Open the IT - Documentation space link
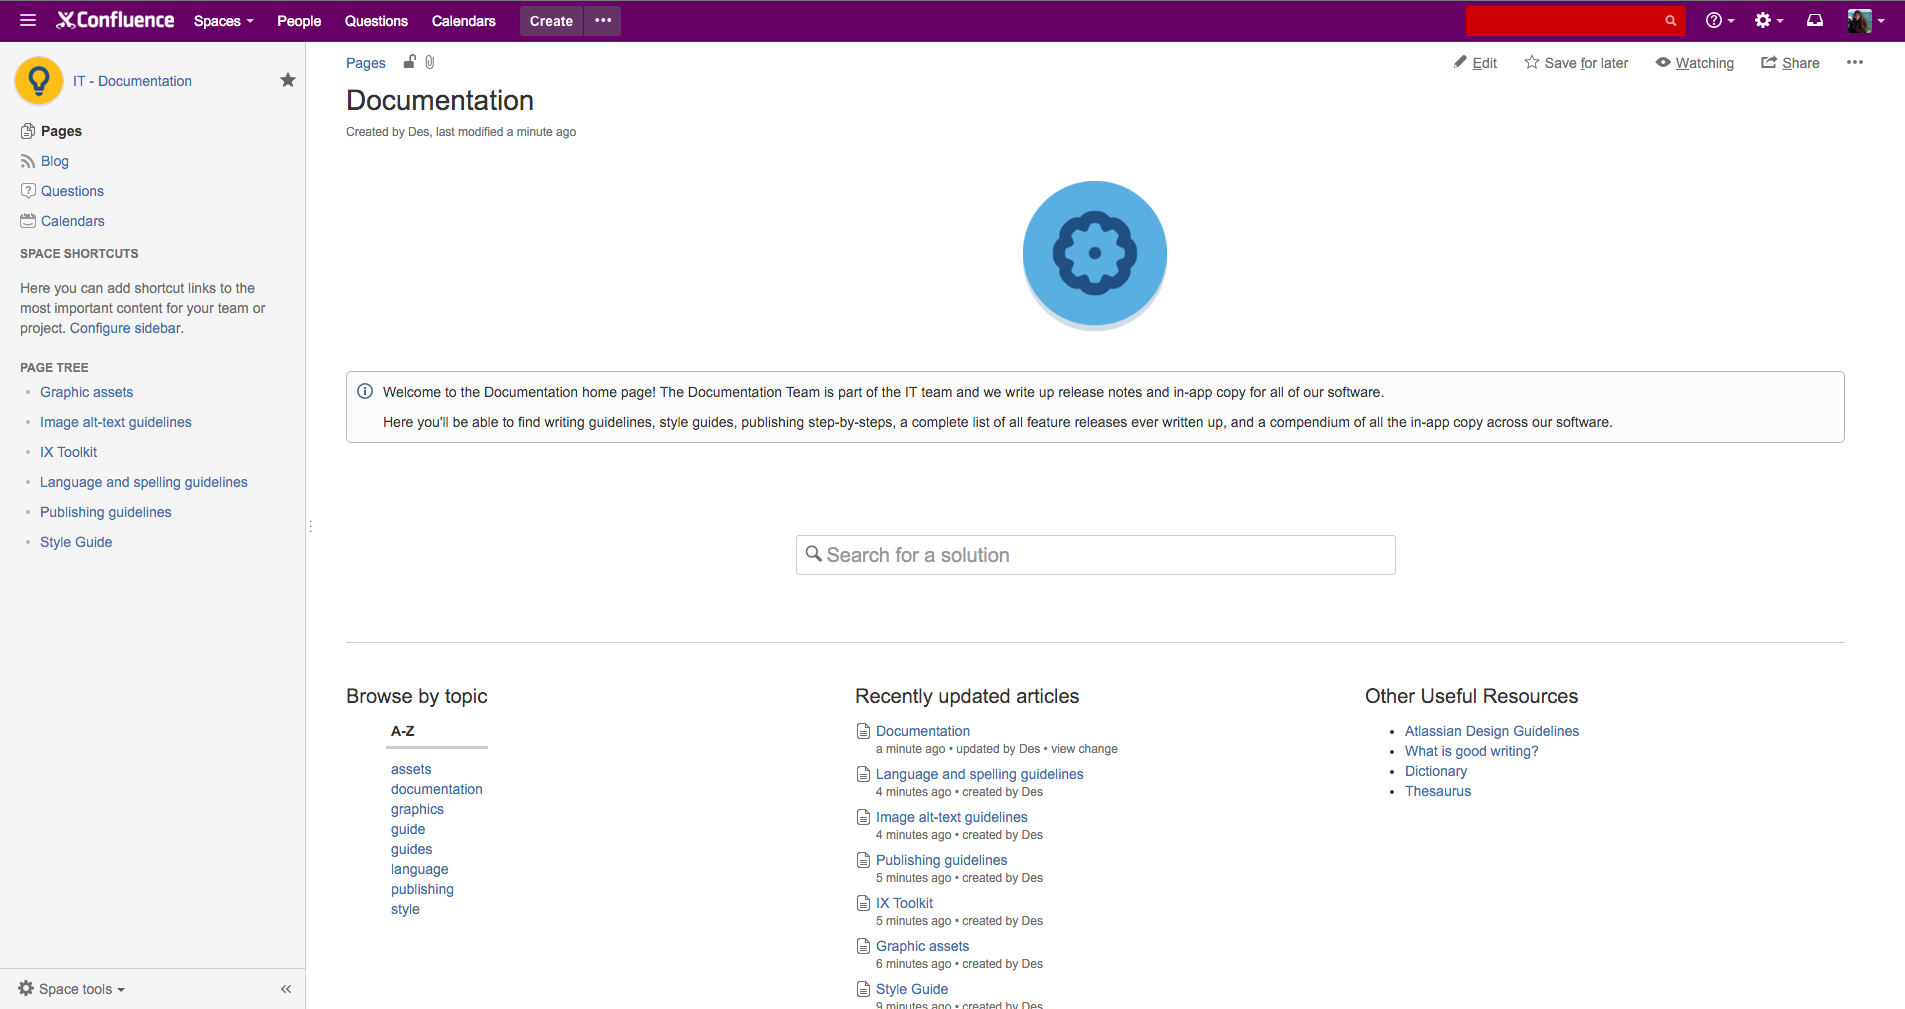Image resolution: width=1905 pixels, height=1009 pixels. coord(132,81)
